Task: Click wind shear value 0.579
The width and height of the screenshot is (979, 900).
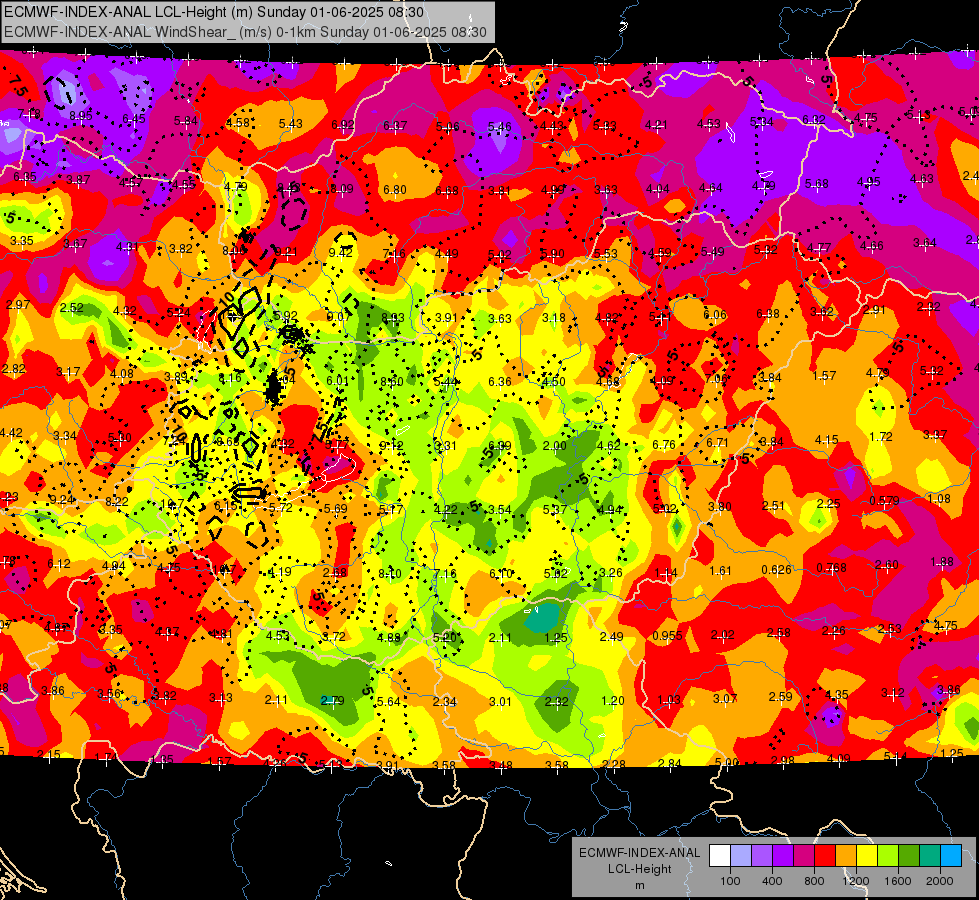Action: click(x=884, y=501)
